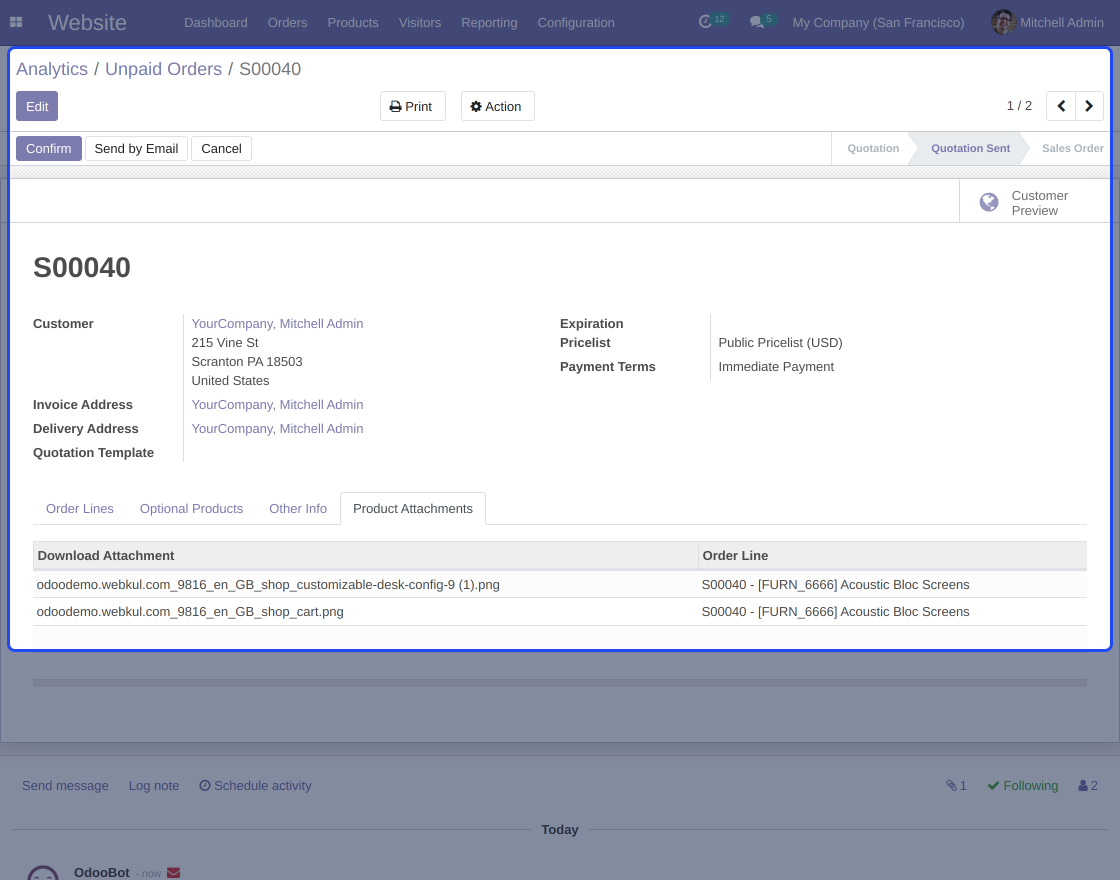
Task: Open the Action dropdown
Action: tap(497, 106)
